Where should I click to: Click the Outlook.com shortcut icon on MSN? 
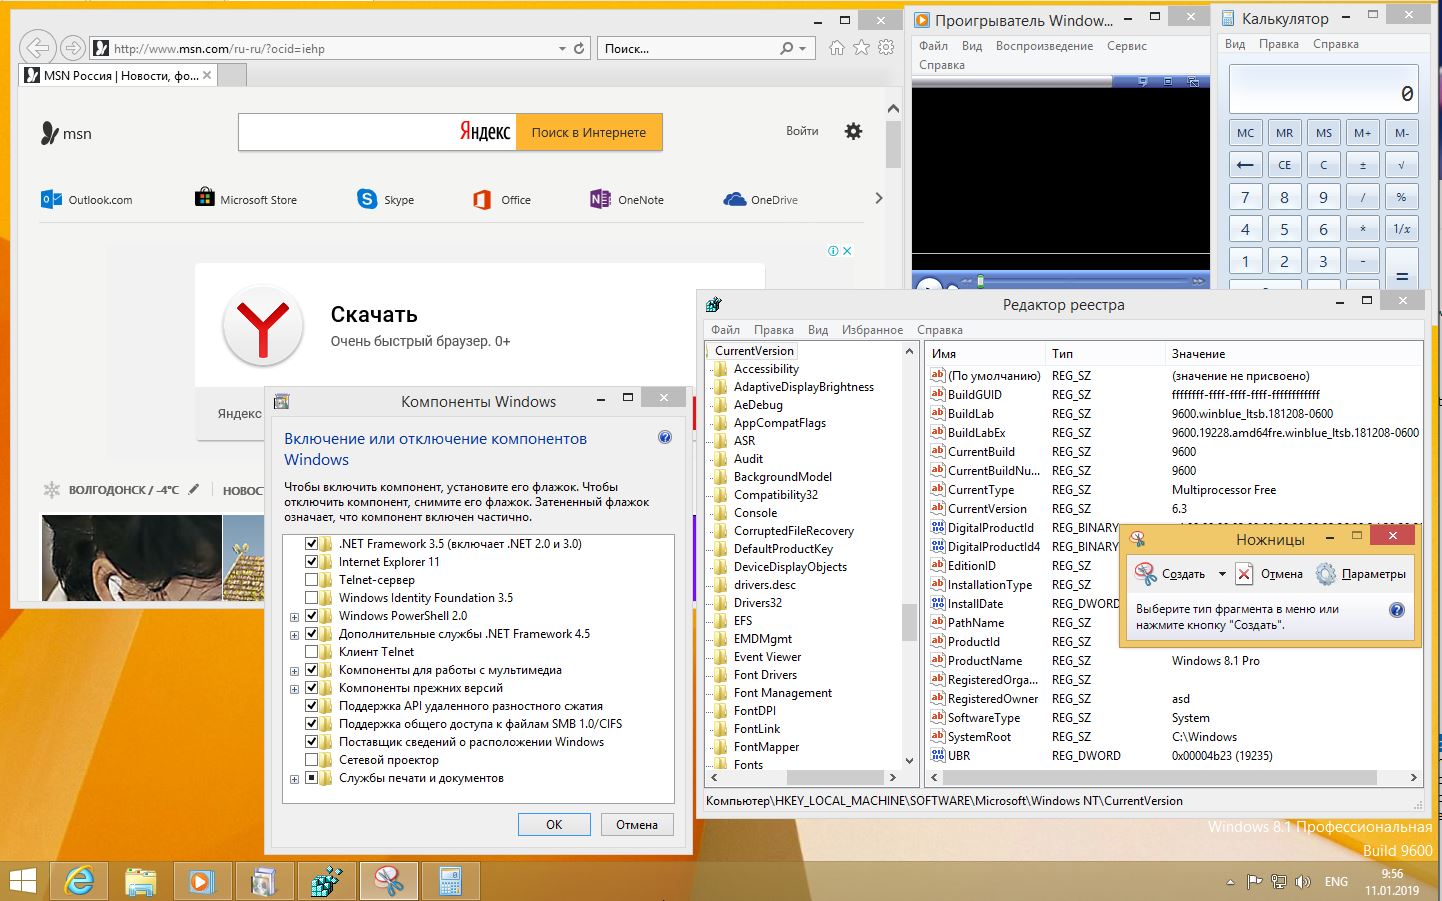[51, 199]
